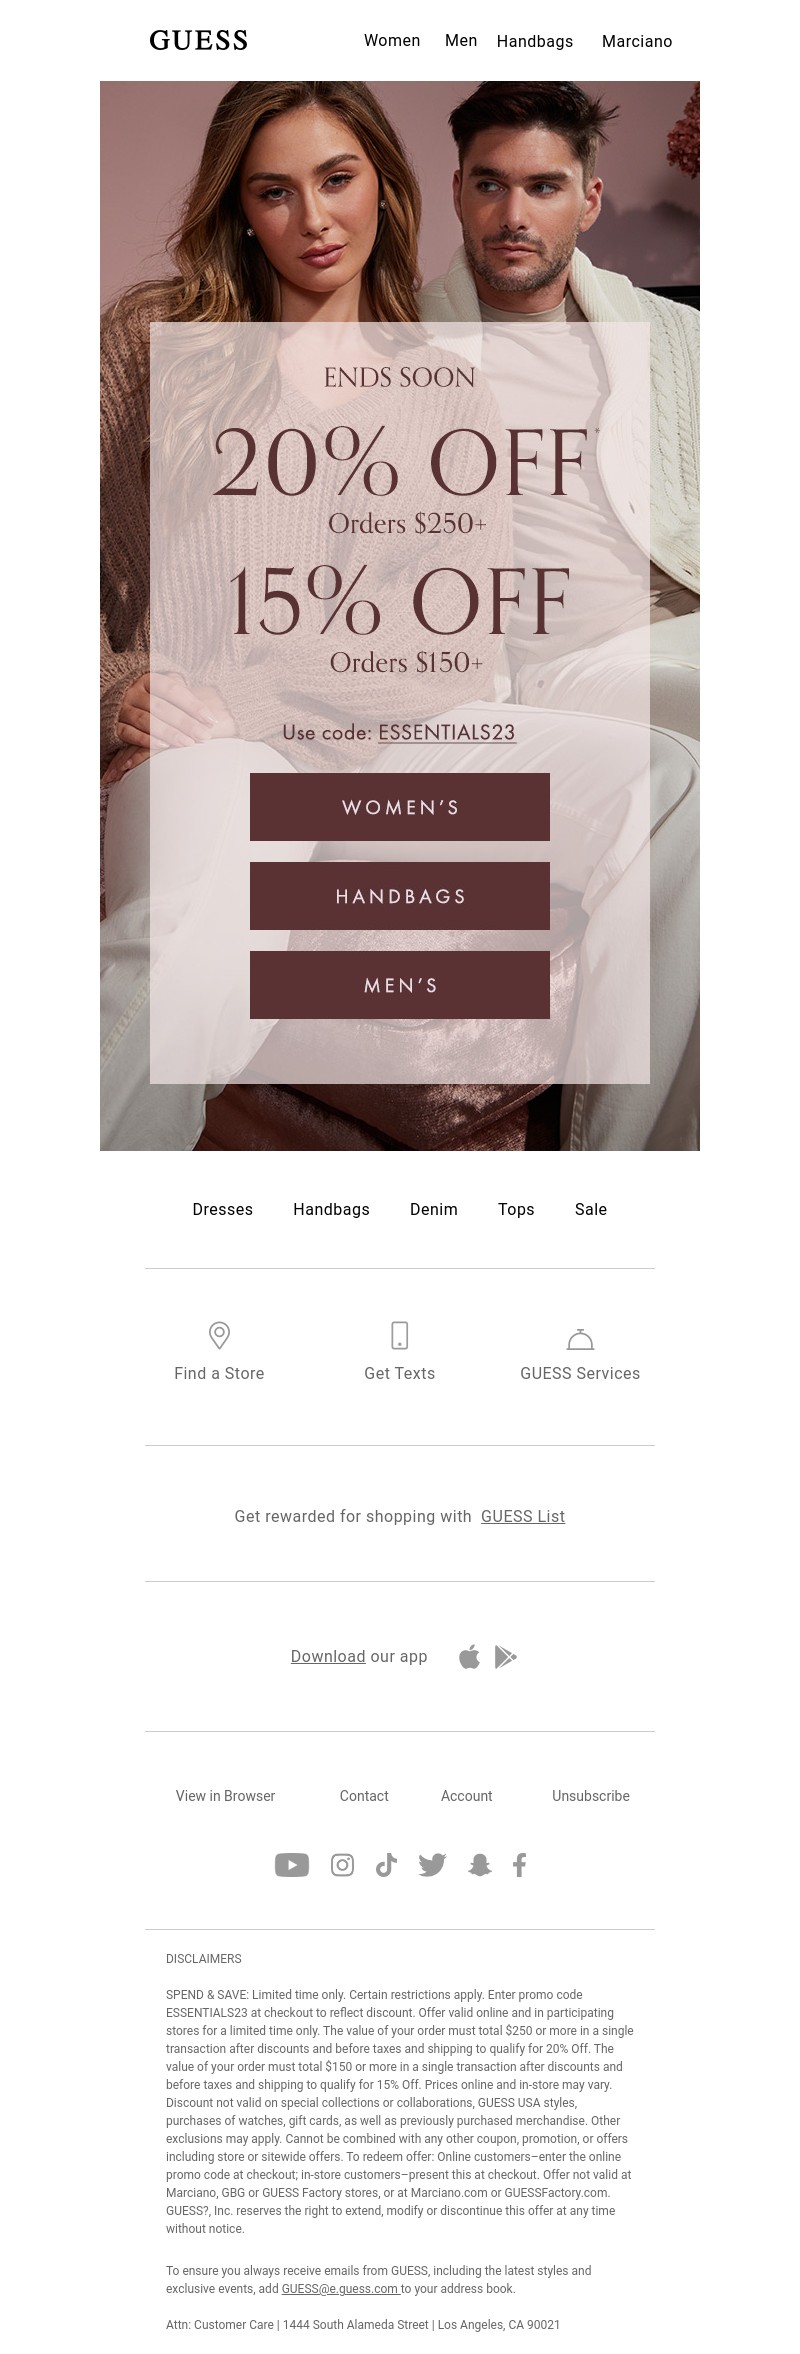Image resolution: width=800 pixels, height=2354 pixels.
Task: Click the MEN'S banner button
Action: tap(400, 985)
